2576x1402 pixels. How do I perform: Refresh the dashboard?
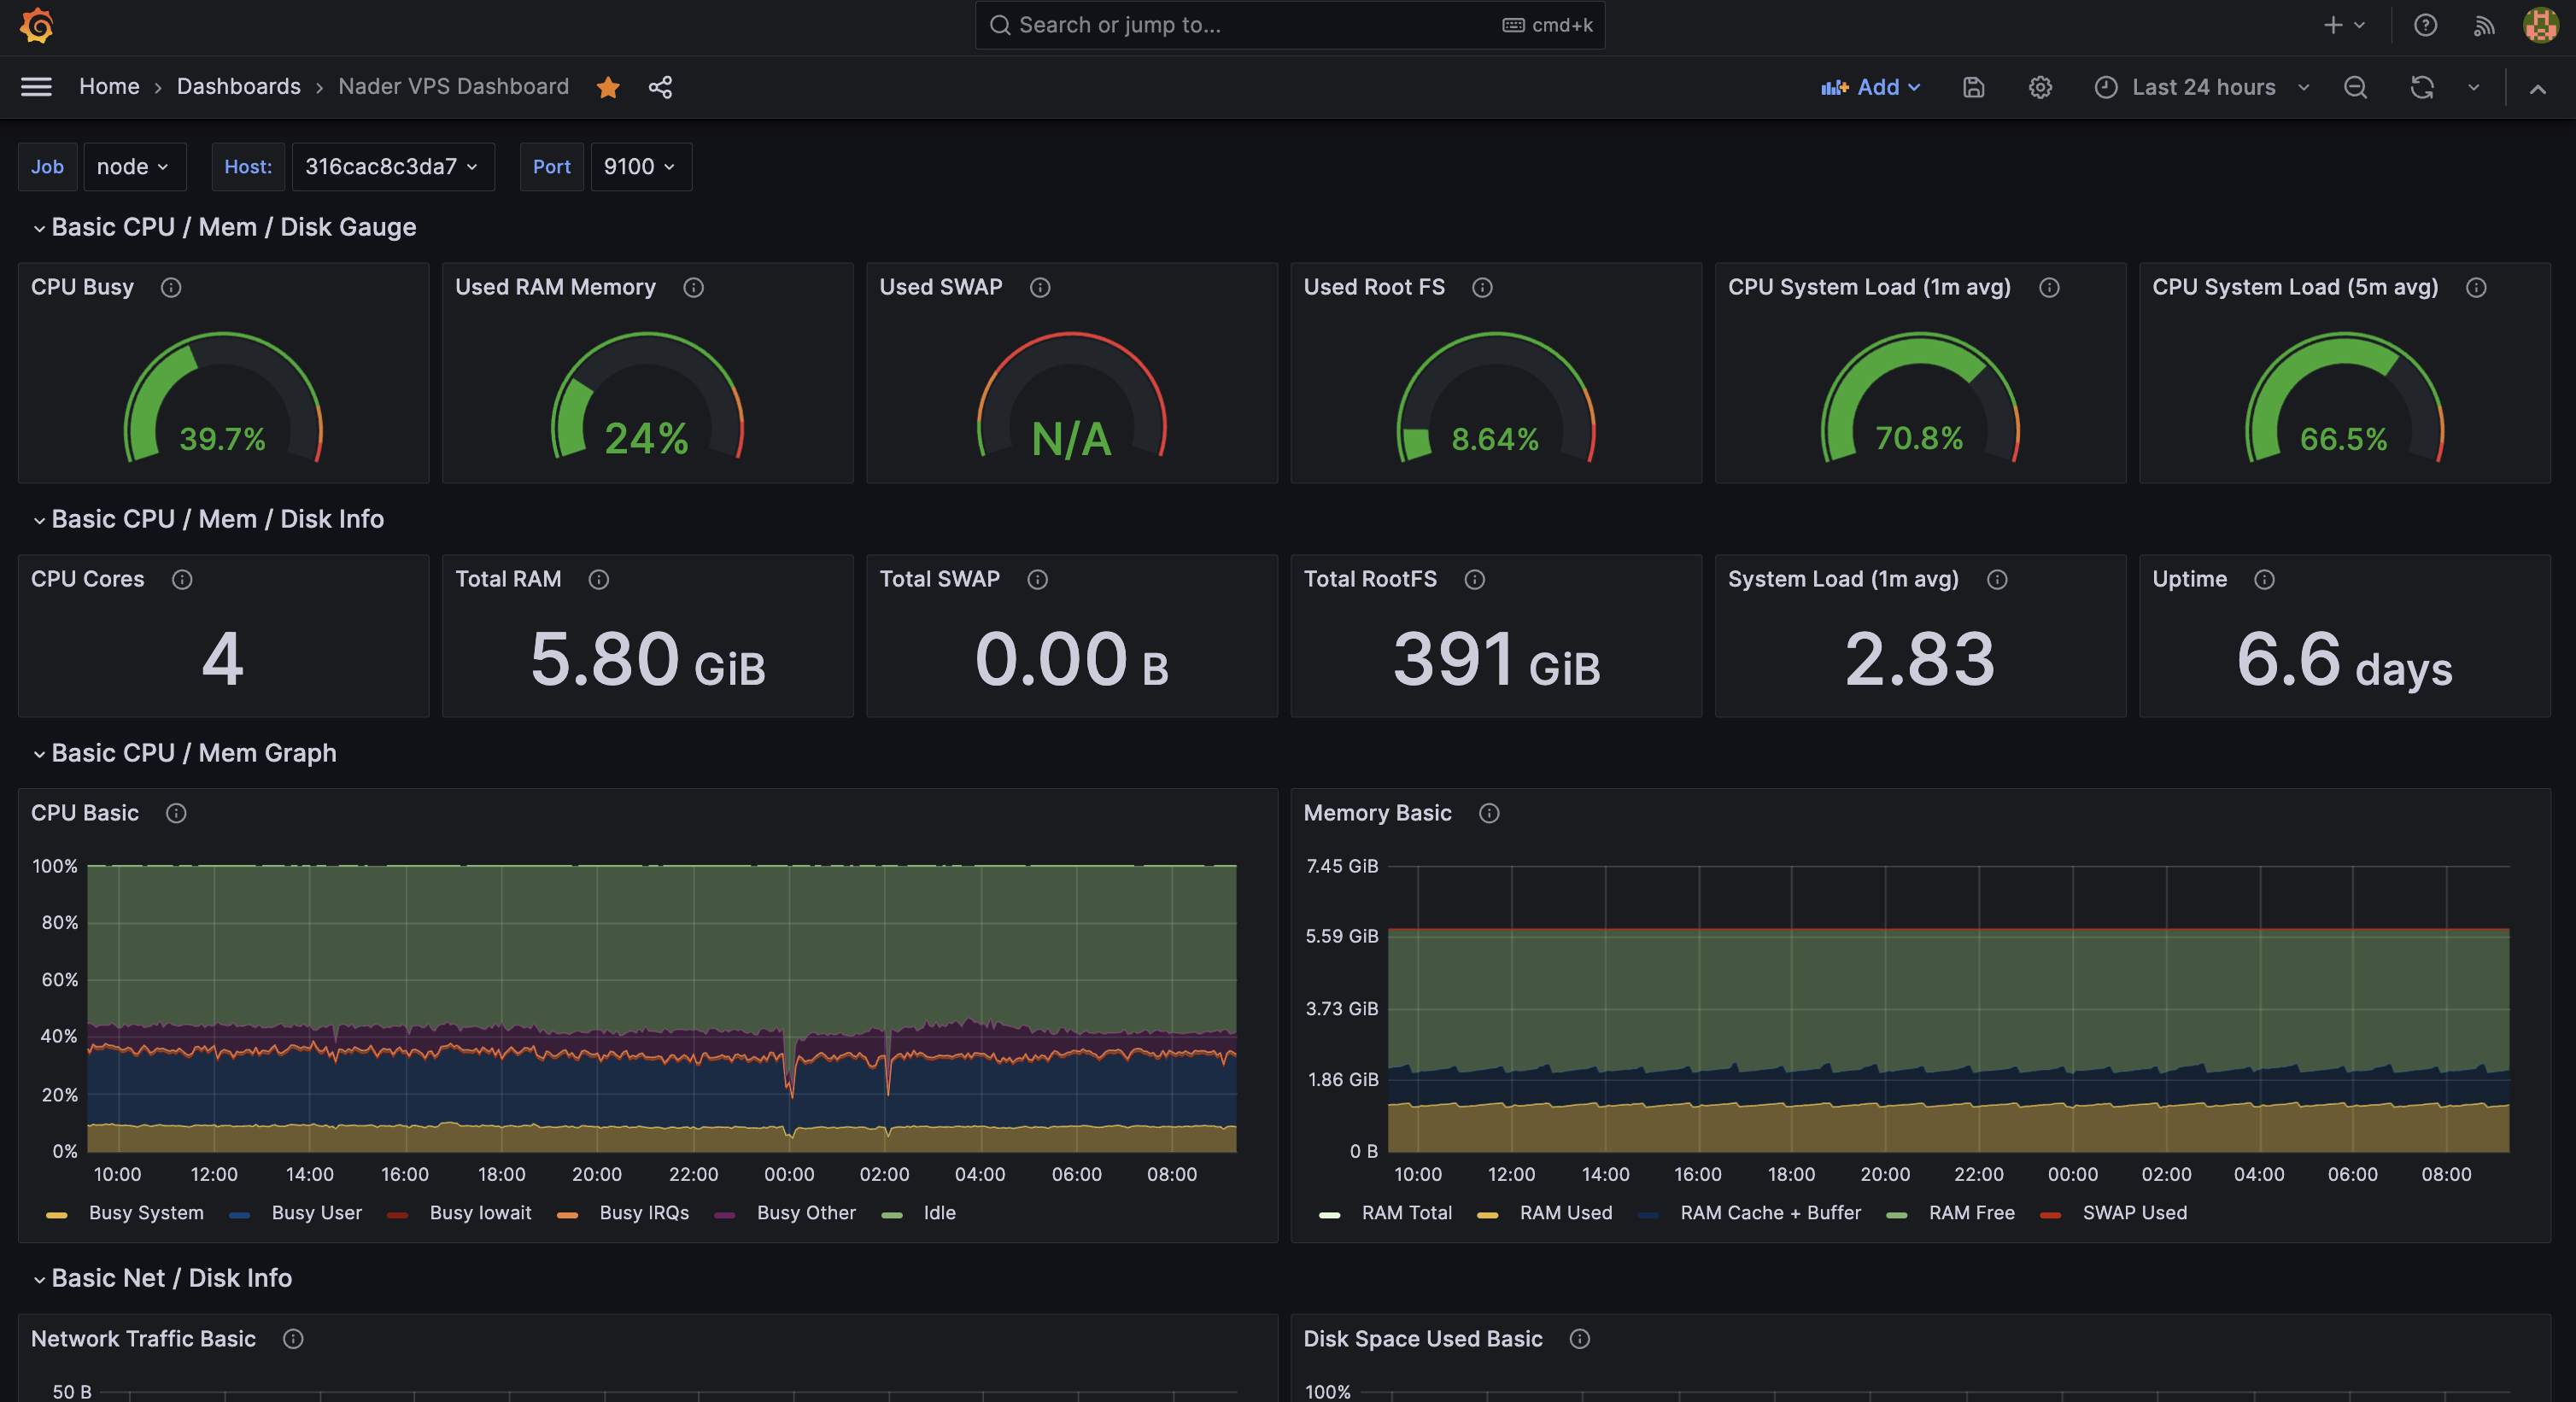click(2421, 87)
